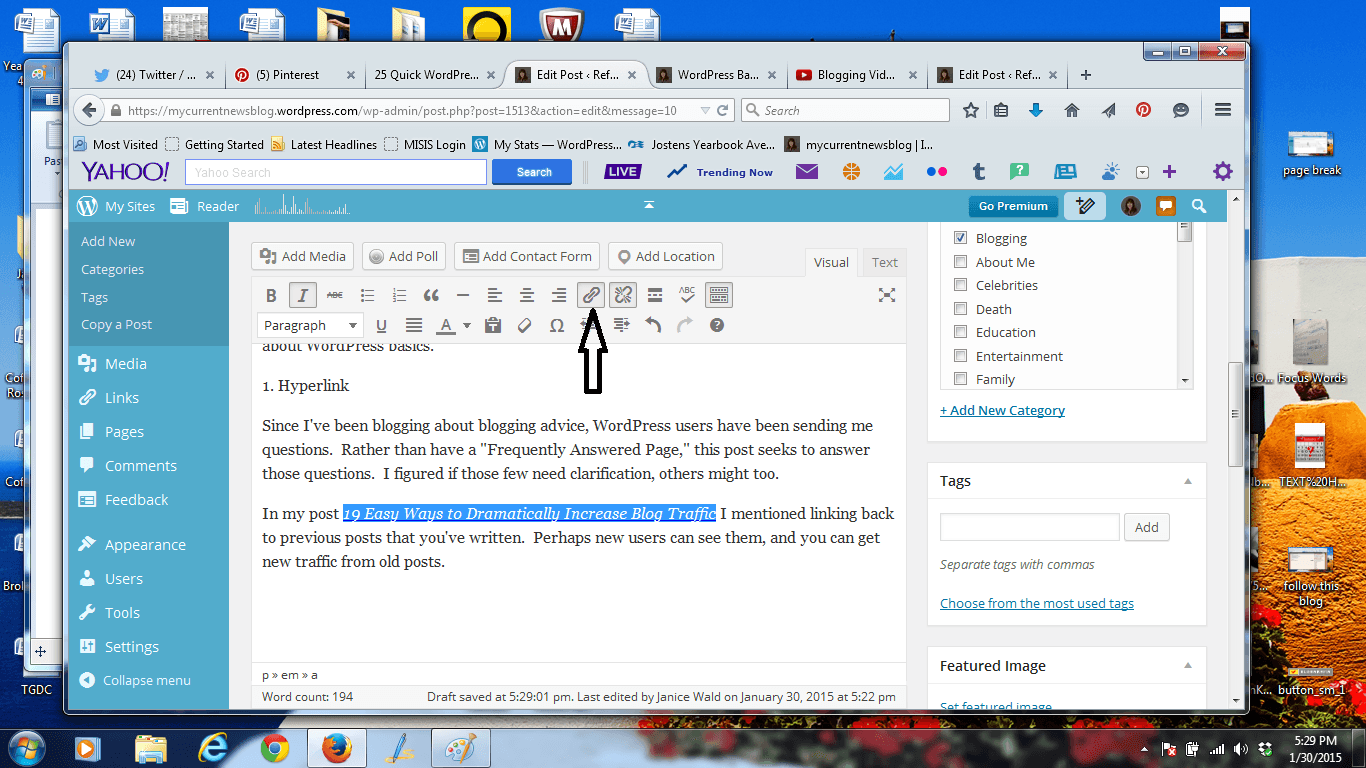Click Add New Category link
Viewport: 1366px width, 768px height.
[x=1002, y=410]
